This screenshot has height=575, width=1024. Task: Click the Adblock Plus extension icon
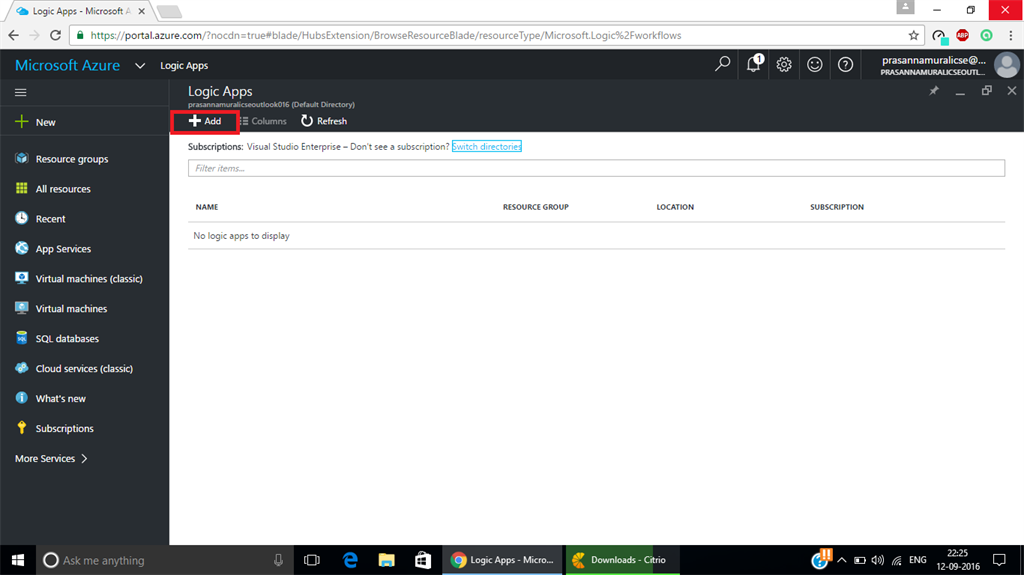click(963, 35)
